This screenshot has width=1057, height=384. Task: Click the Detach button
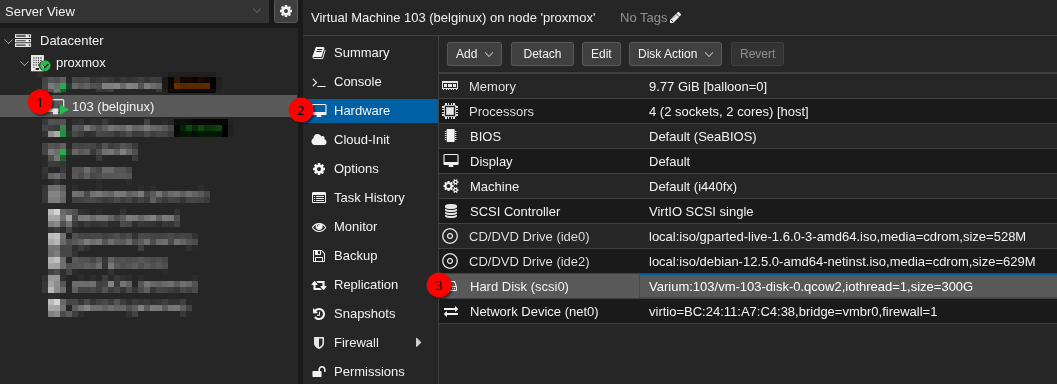coord(542,54)
